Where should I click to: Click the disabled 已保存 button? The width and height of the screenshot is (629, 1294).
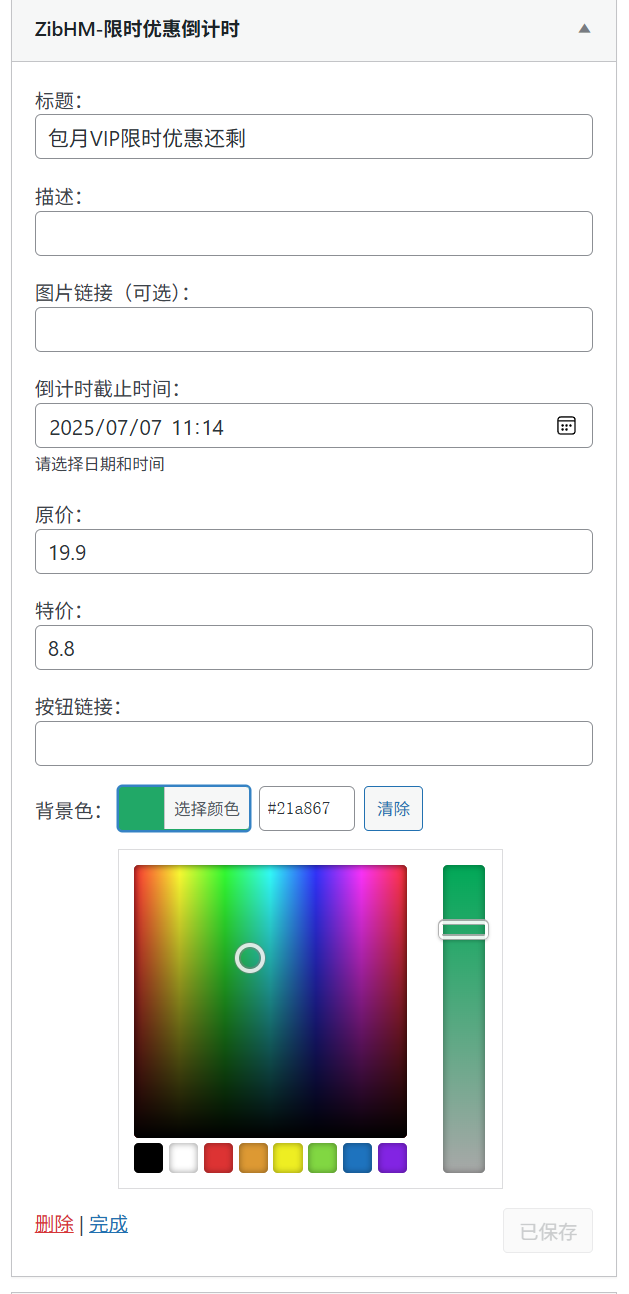coord(547,1230)
